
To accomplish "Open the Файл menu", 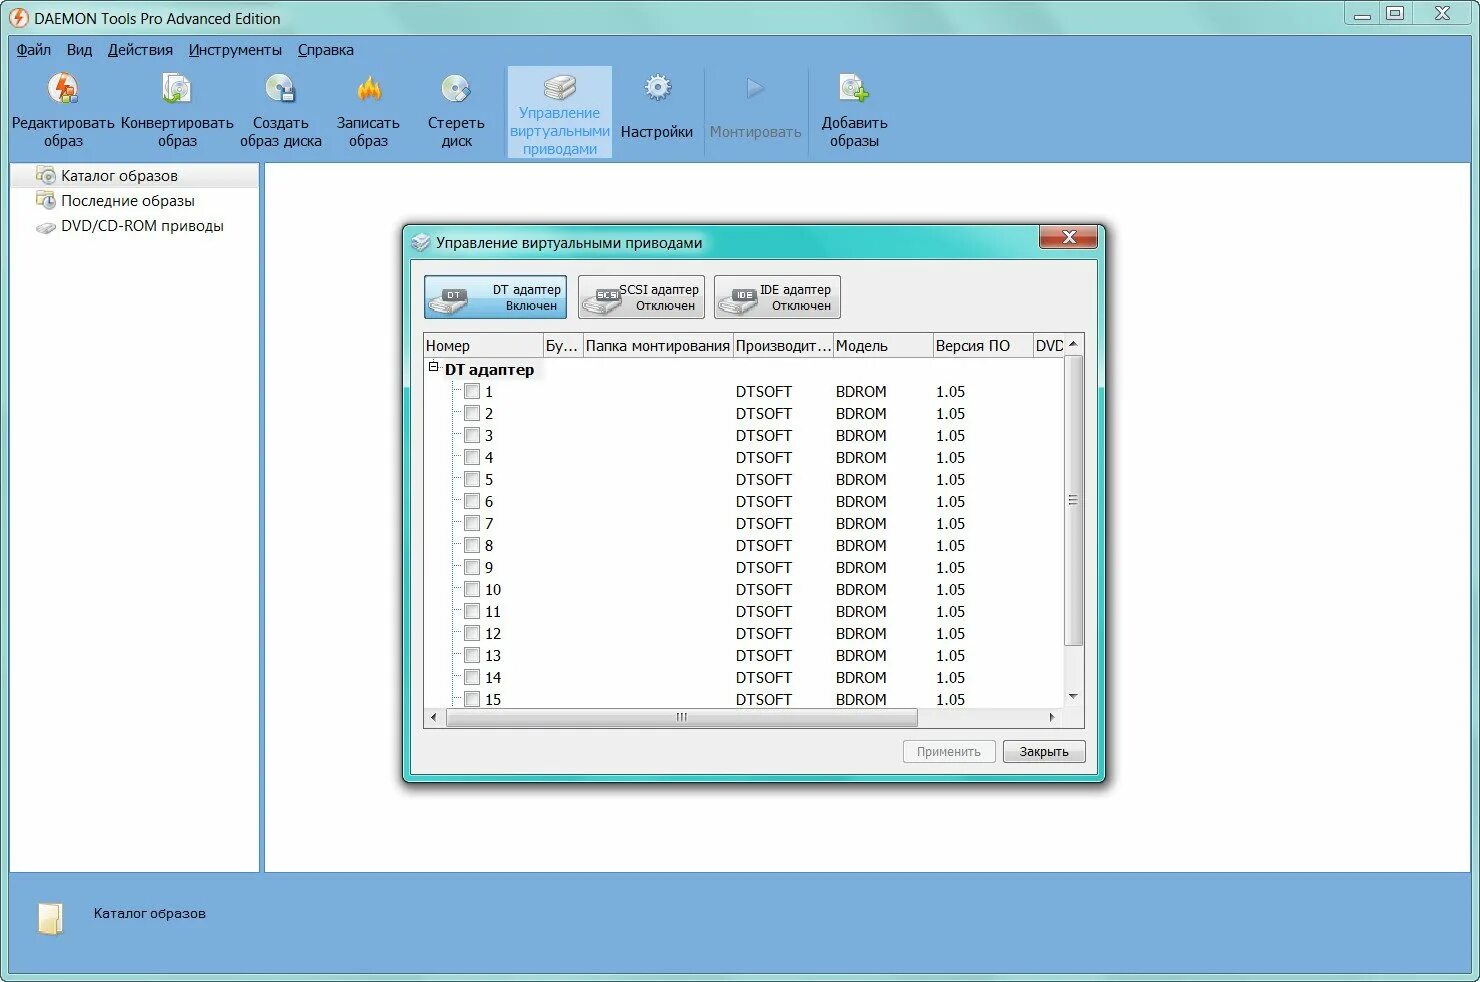I will tap(34, 50).
